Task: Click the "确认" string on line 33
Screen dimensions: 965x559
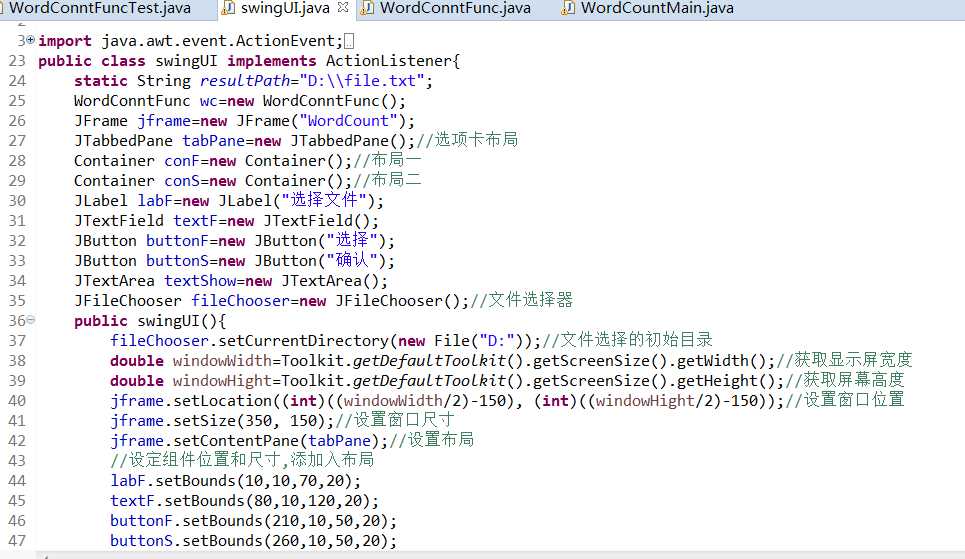Action: (x=351, y=260)
